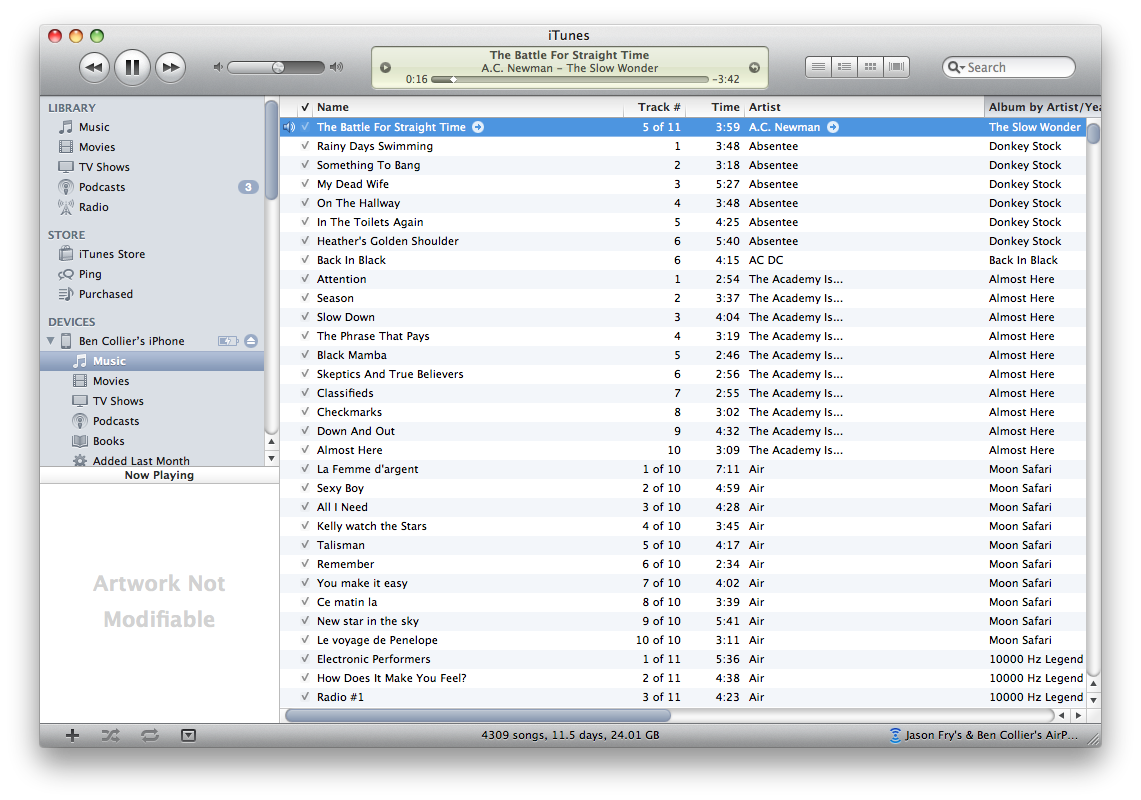Open the search magnifier options dropdown
The image size is (1141, 800).
click(955, 67)
